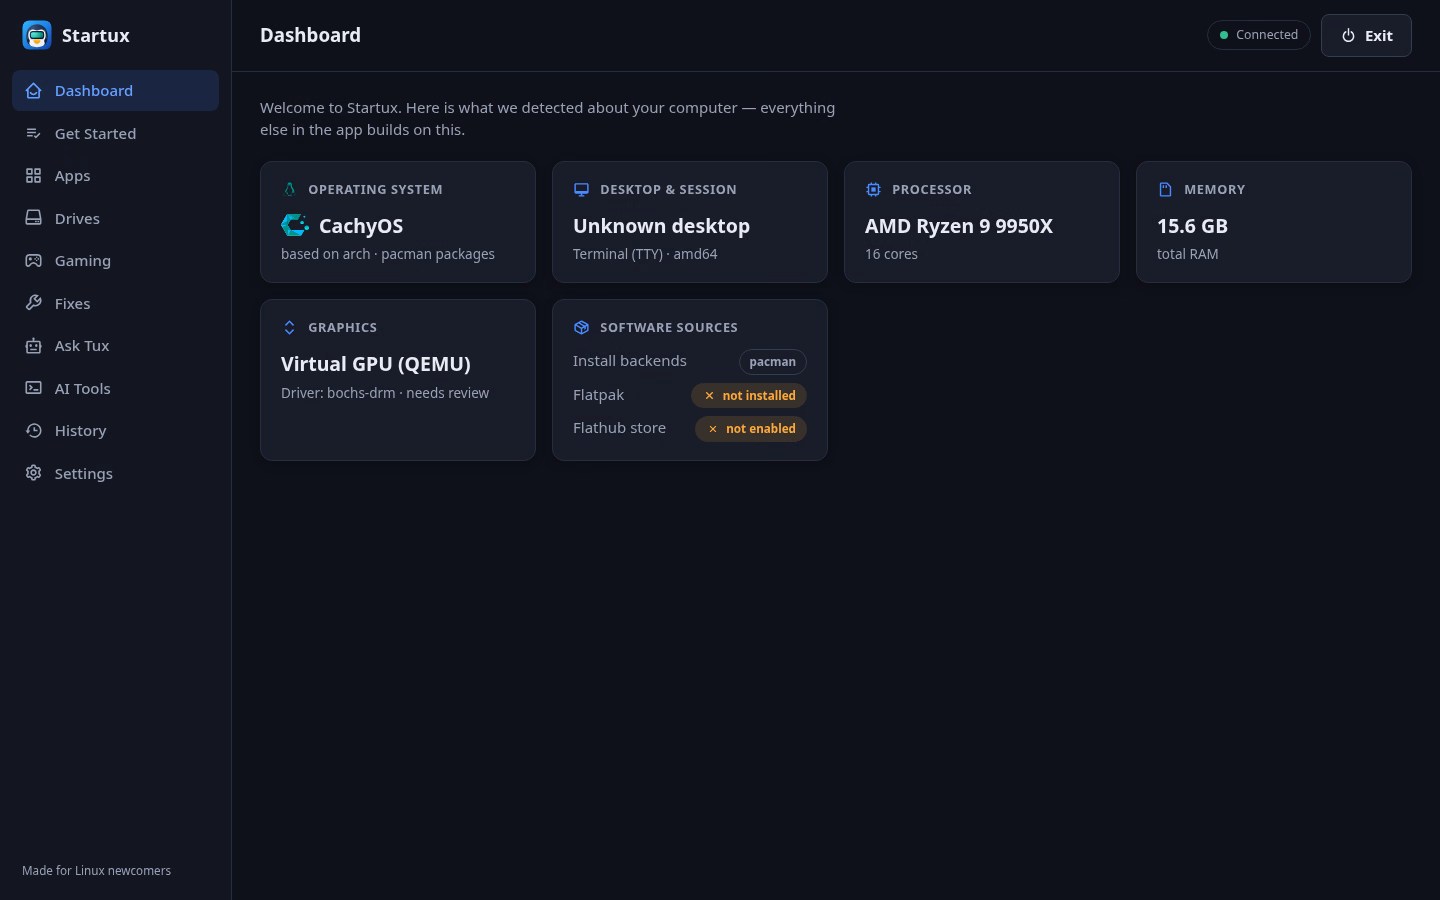
Task: Click the 'Made for Linux newcomers' footer text
Action: click(96, 871)
